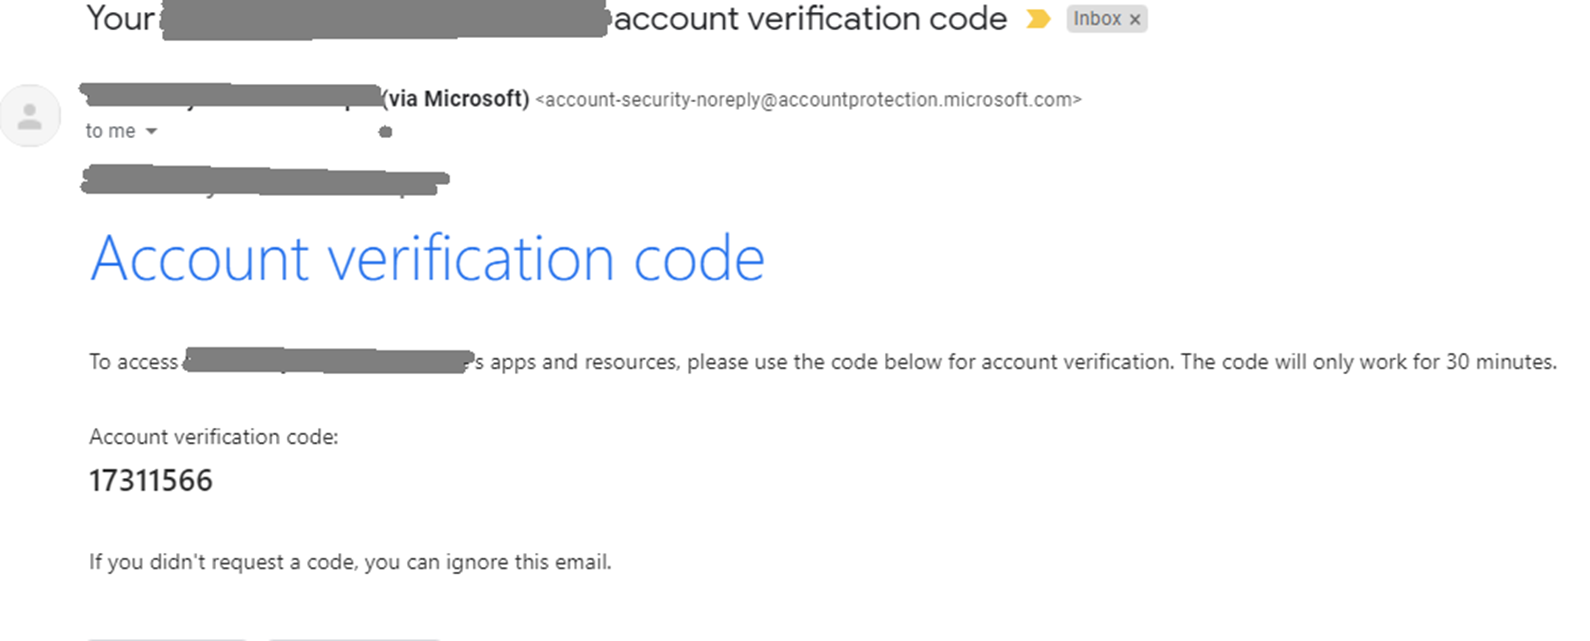The height and width of the screenshot is (641, 1590).
Task: Click the "Account verification code:" label
Action: (213, 437)
